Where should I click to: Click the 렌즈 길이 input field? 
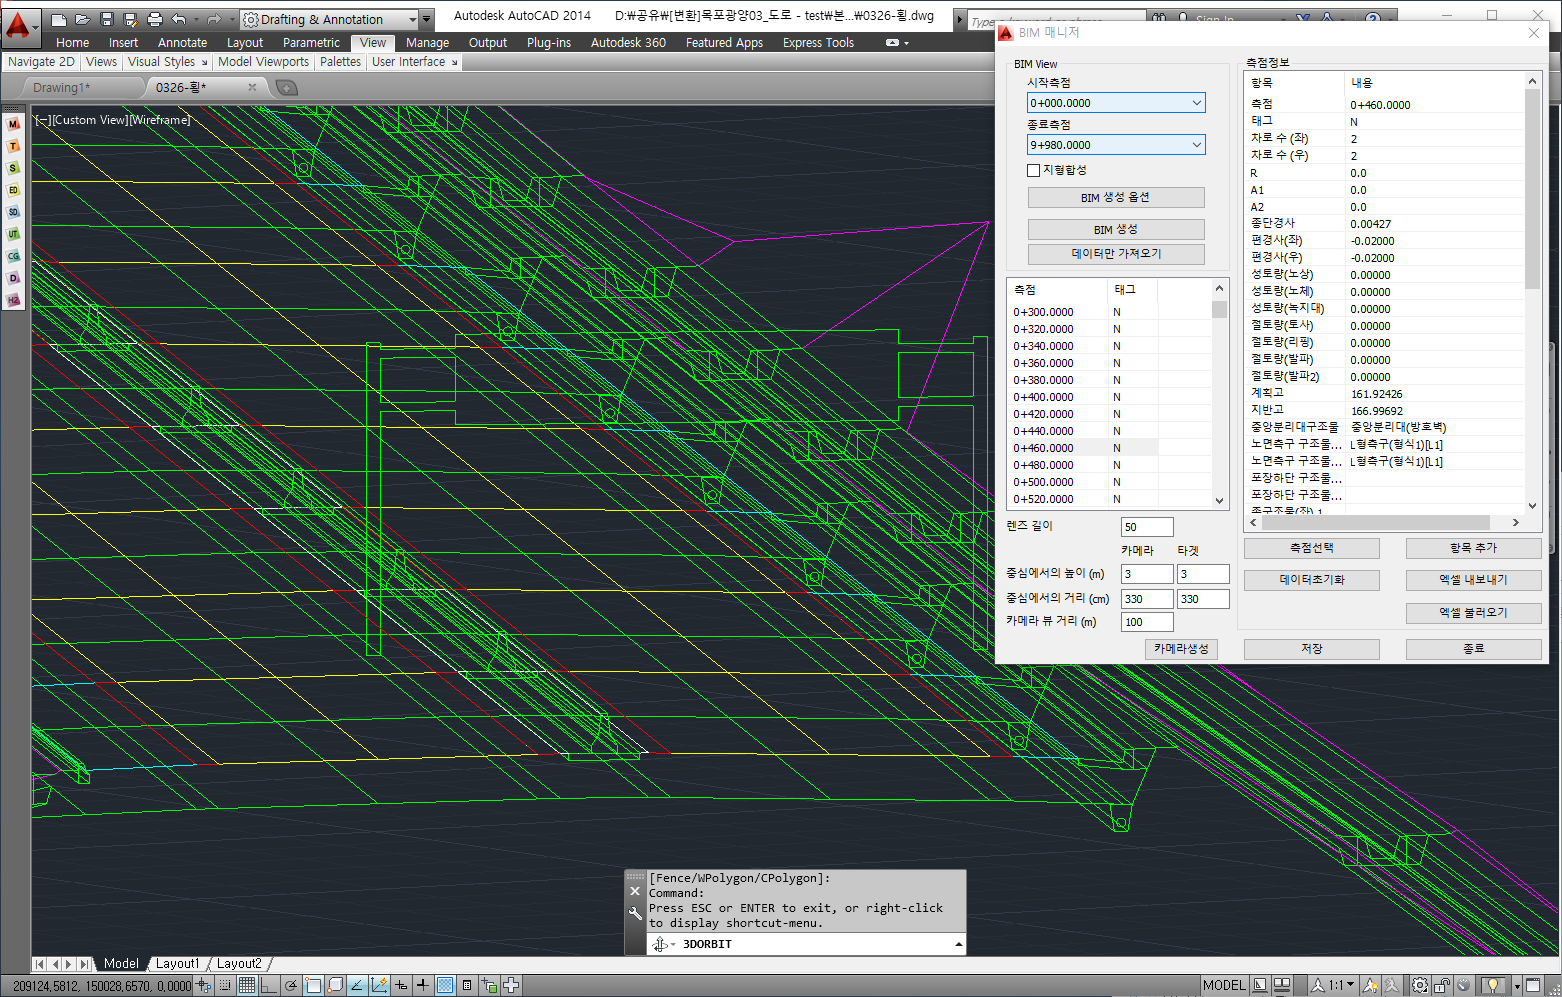pos(1146,527)
